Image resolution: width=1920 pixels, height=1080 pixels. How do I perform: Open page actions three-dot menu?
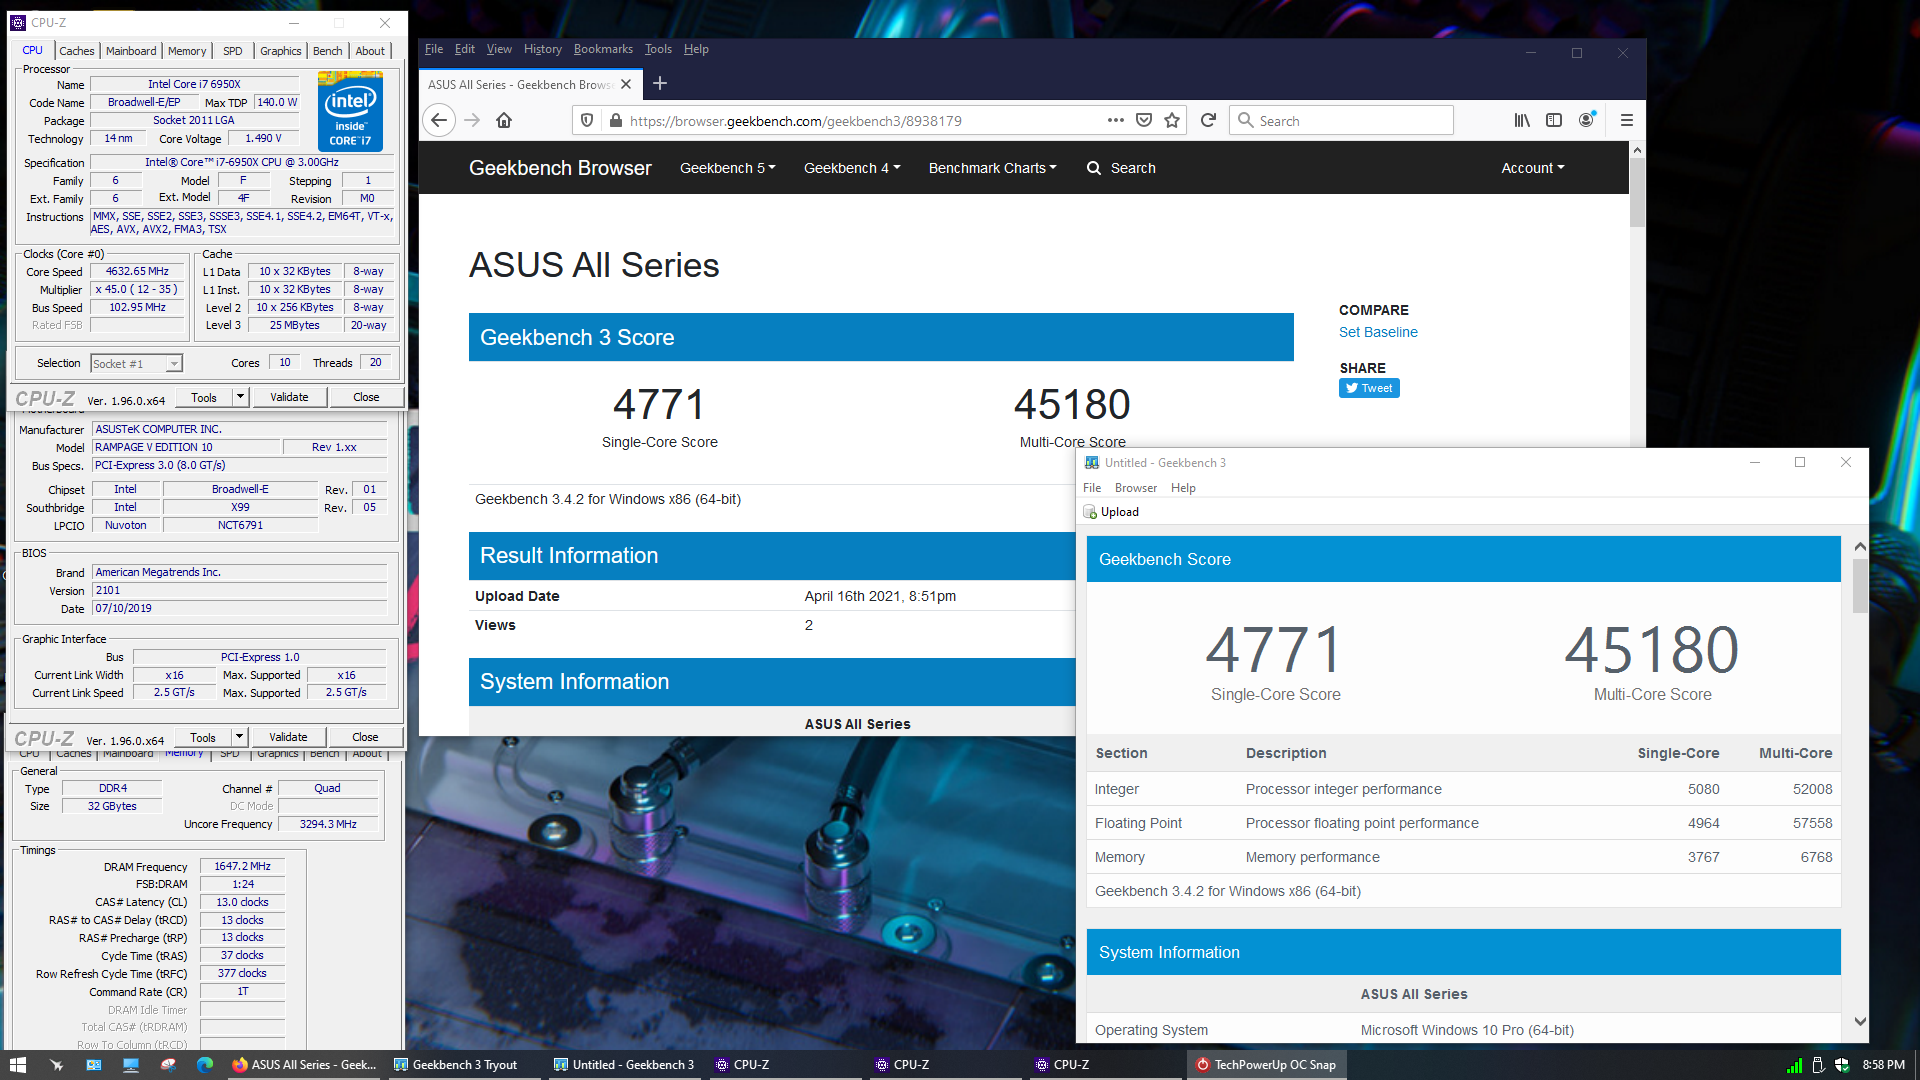[x=1116, y=120]
